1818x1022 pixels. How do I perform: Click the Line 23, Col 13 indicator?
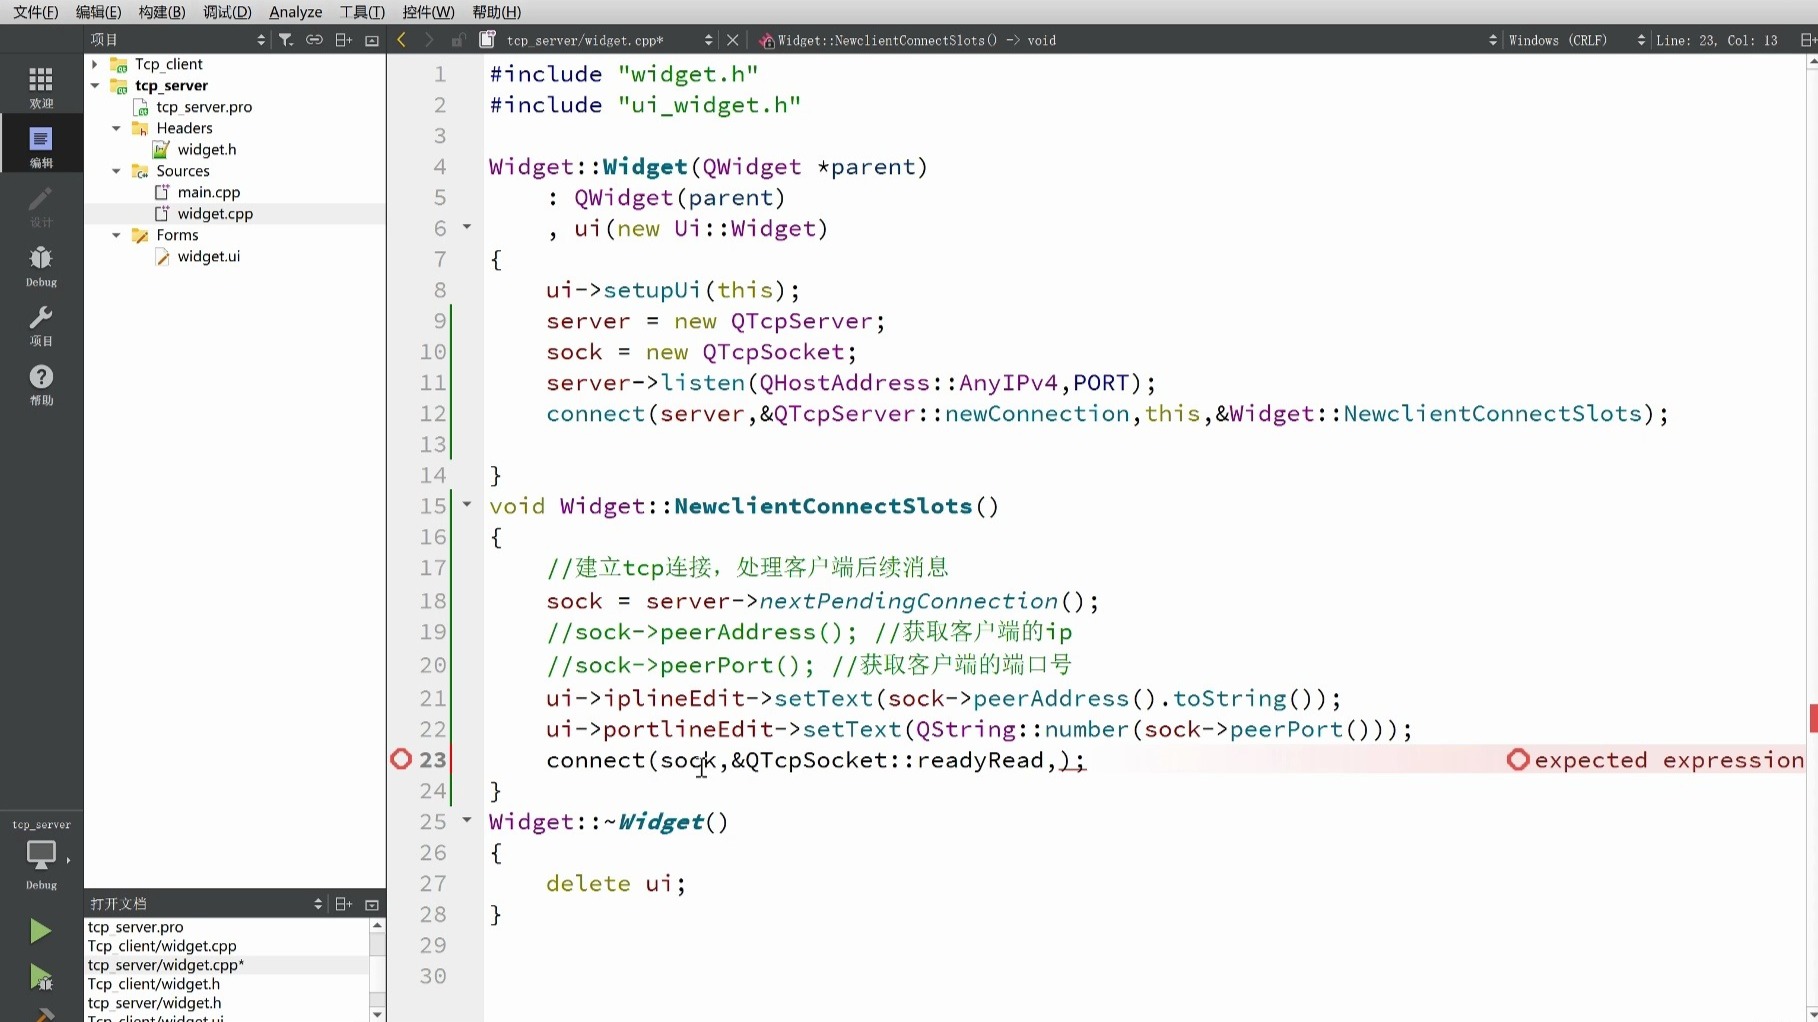point(1717,40)
